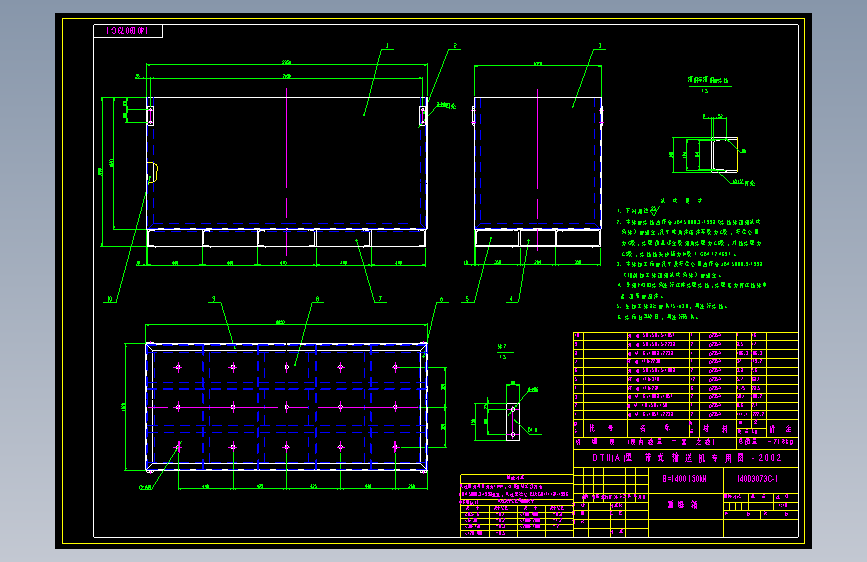Pick balloon number 7 below the front view
867x562 pixels.
[380, 299]
